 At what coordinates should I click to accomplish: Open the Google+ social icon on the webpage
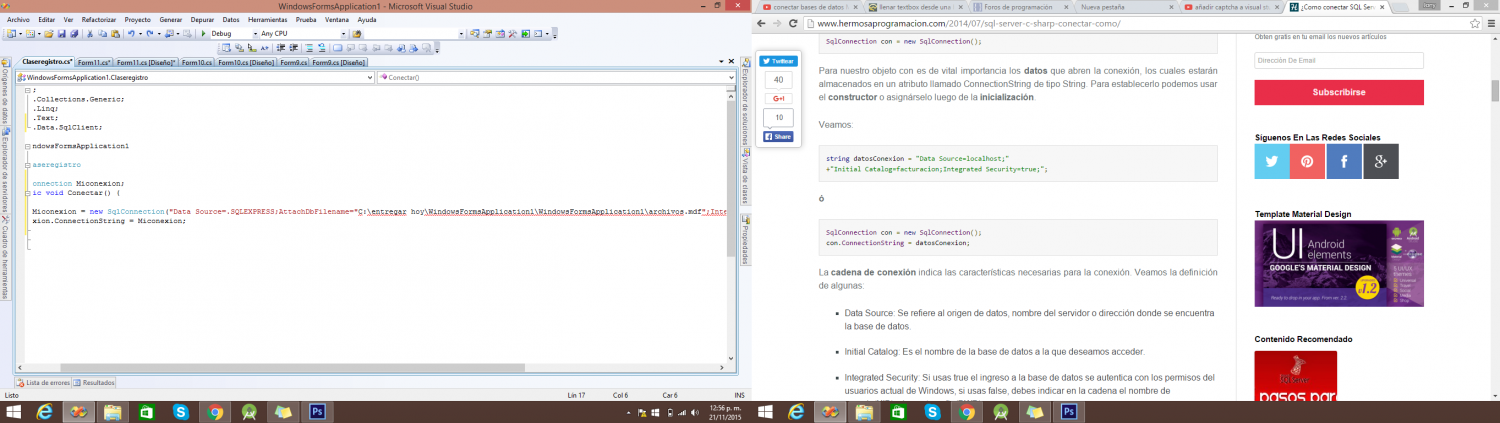point(1381,162)
